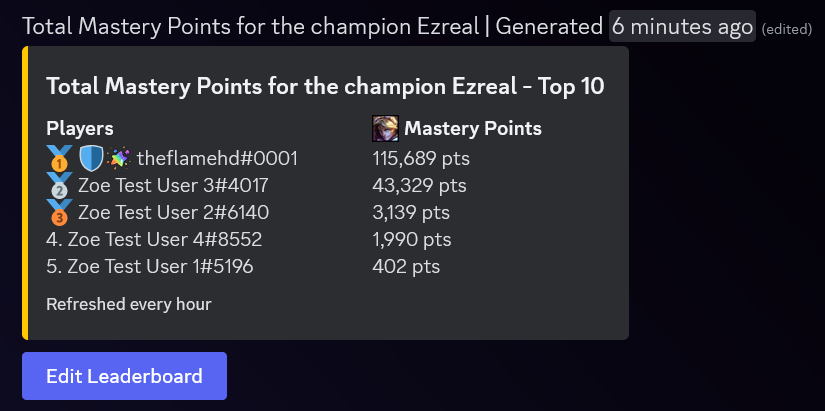Click the '6 minutes ago' timestamp
This screenshot has width=825, height=411.
click(x=682, y=26)
